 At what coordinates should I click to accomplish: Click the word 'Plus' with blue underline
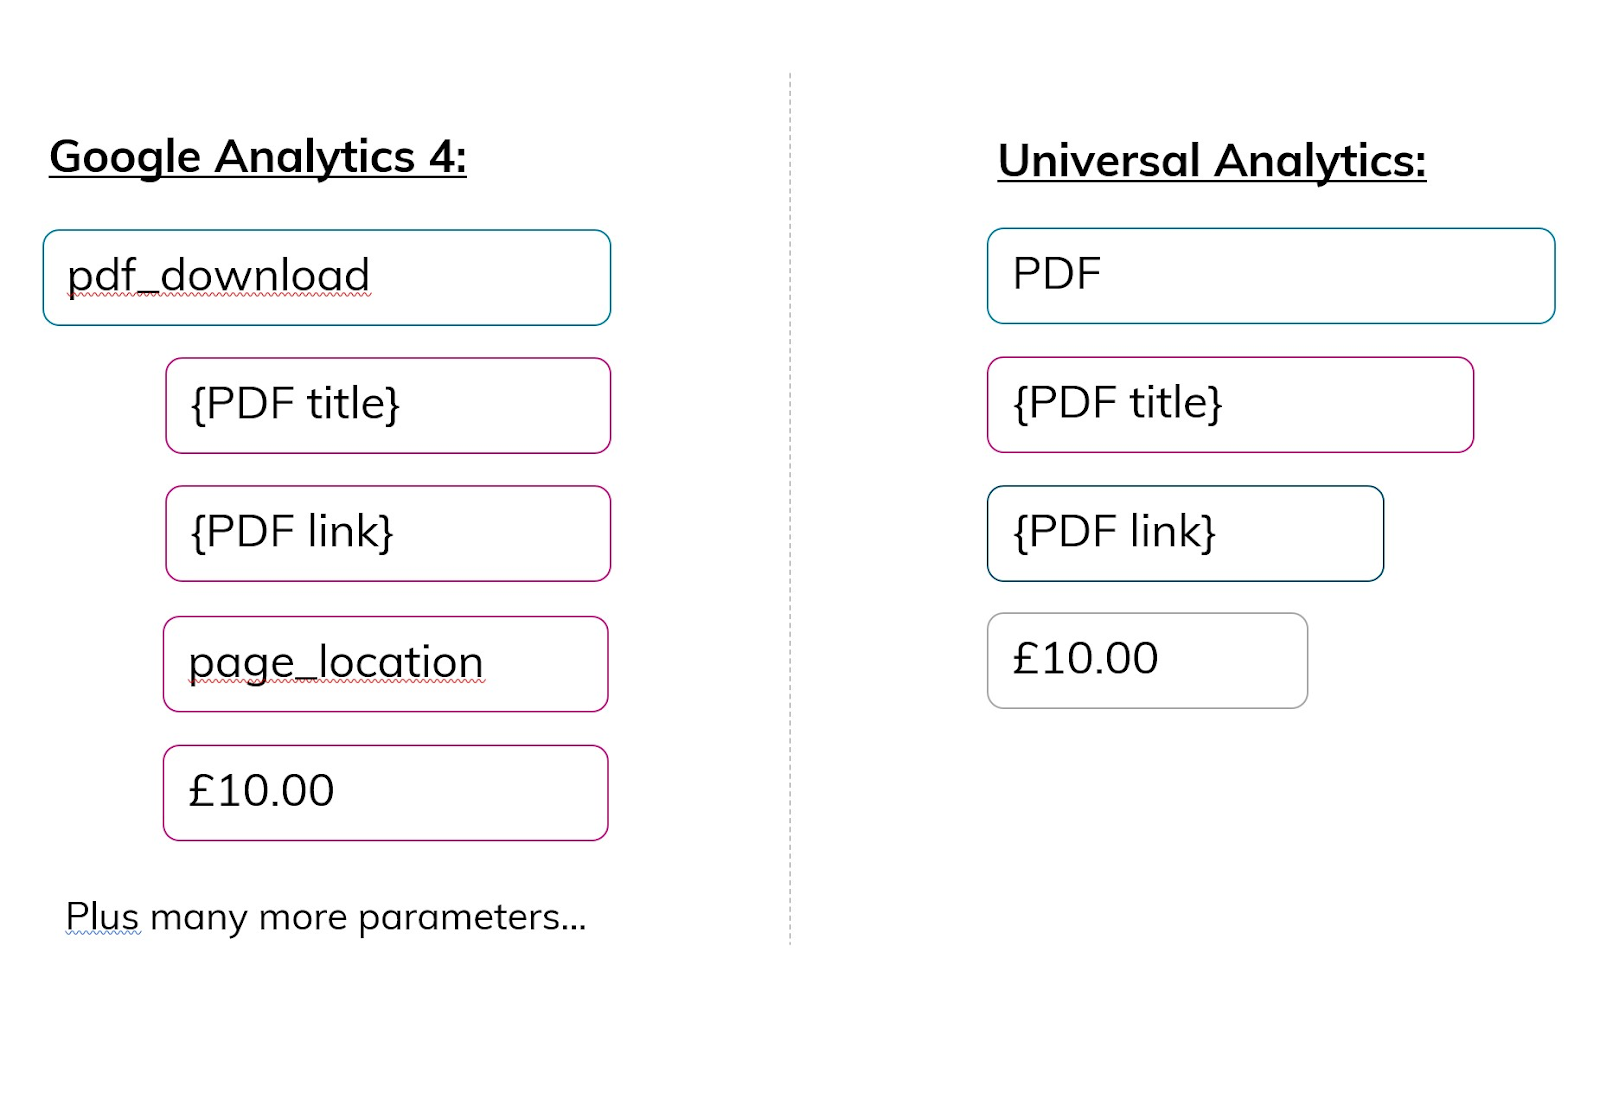click(103, 916)
